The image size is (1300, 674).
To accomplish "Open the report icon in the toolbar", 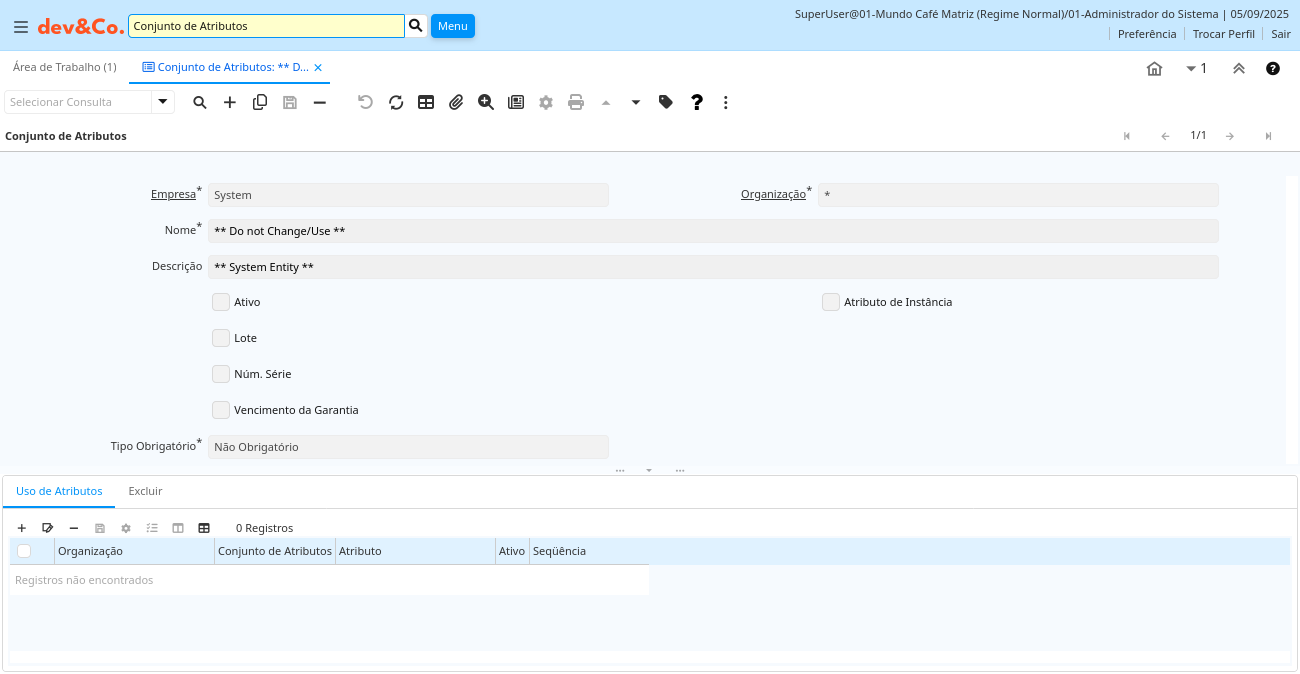I will (516, 102).
